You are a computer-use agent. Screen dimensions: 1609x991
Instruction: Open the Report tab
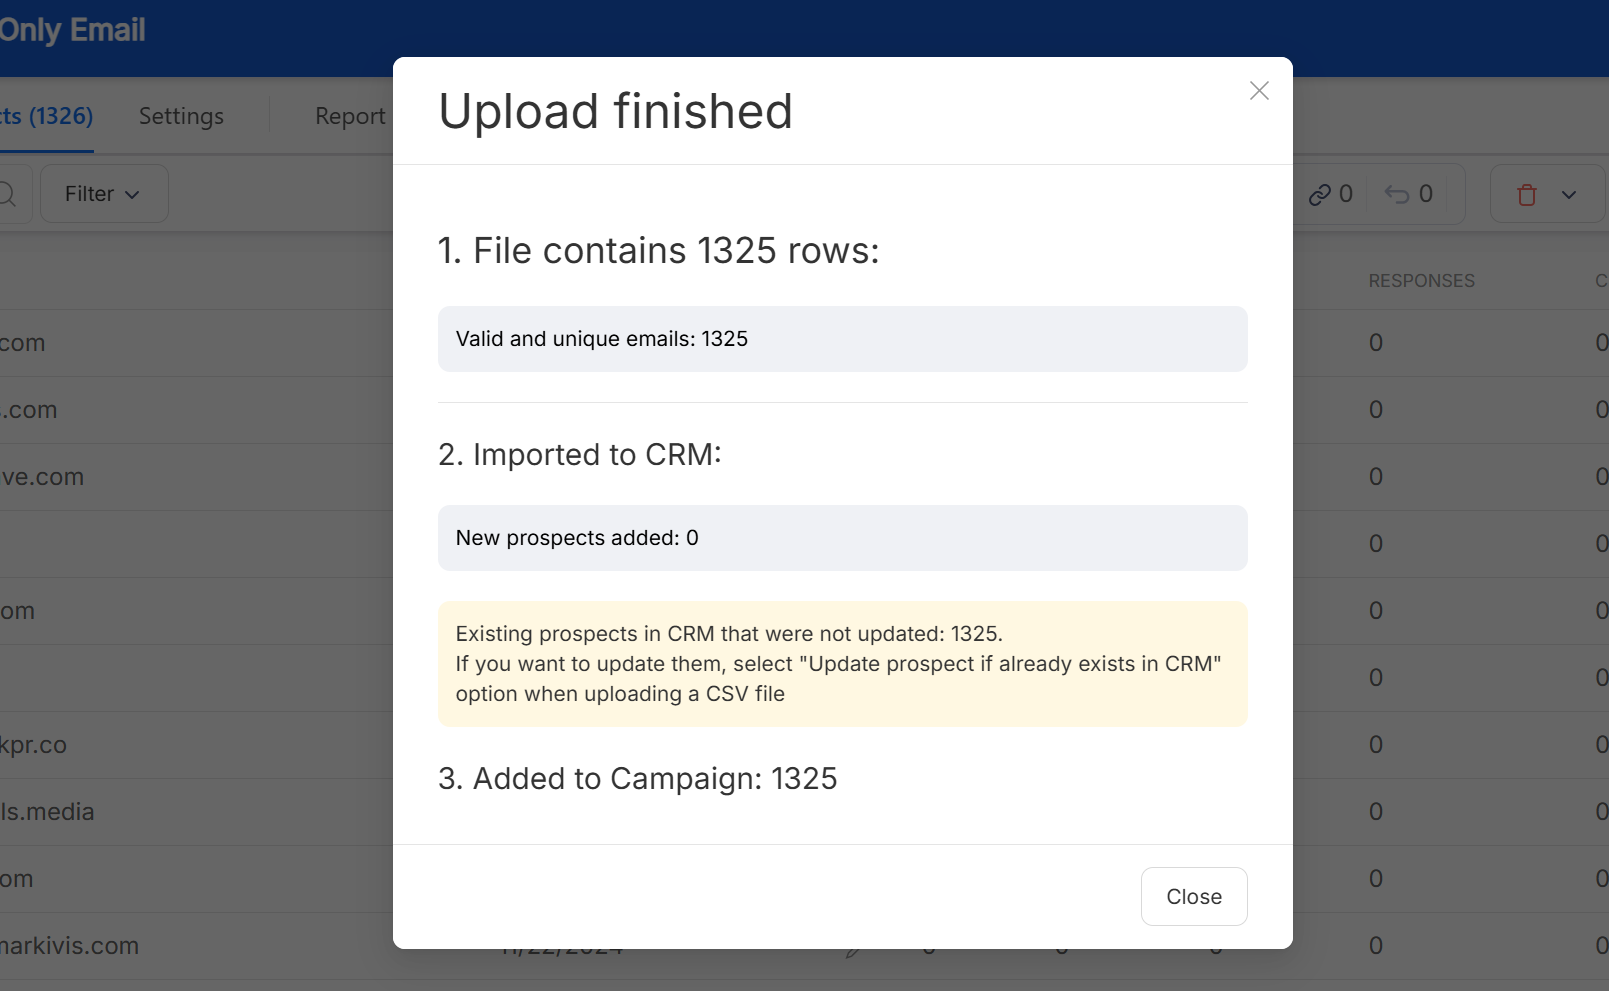tap(350, 116)
